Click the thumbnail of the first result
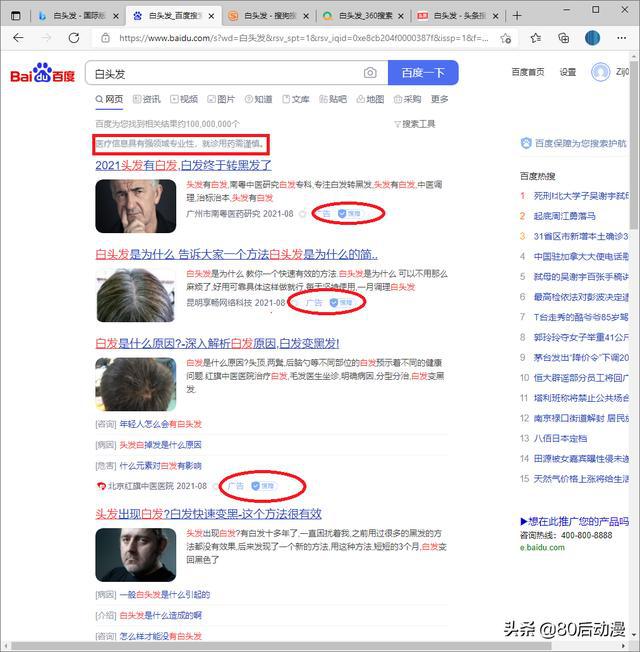Screen dimensions: 640x652 pyautogui.click(x=136, y=206)
